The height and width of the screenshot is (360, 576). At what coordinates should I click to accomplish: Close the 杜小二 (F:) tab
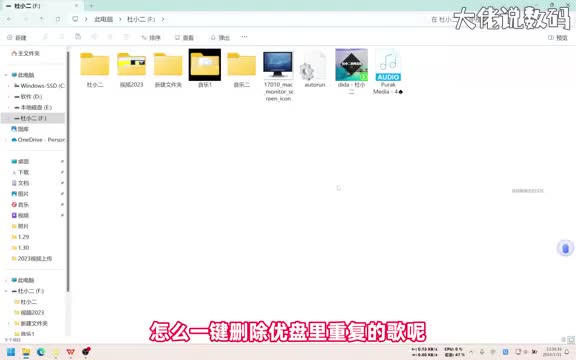(76, 6)
